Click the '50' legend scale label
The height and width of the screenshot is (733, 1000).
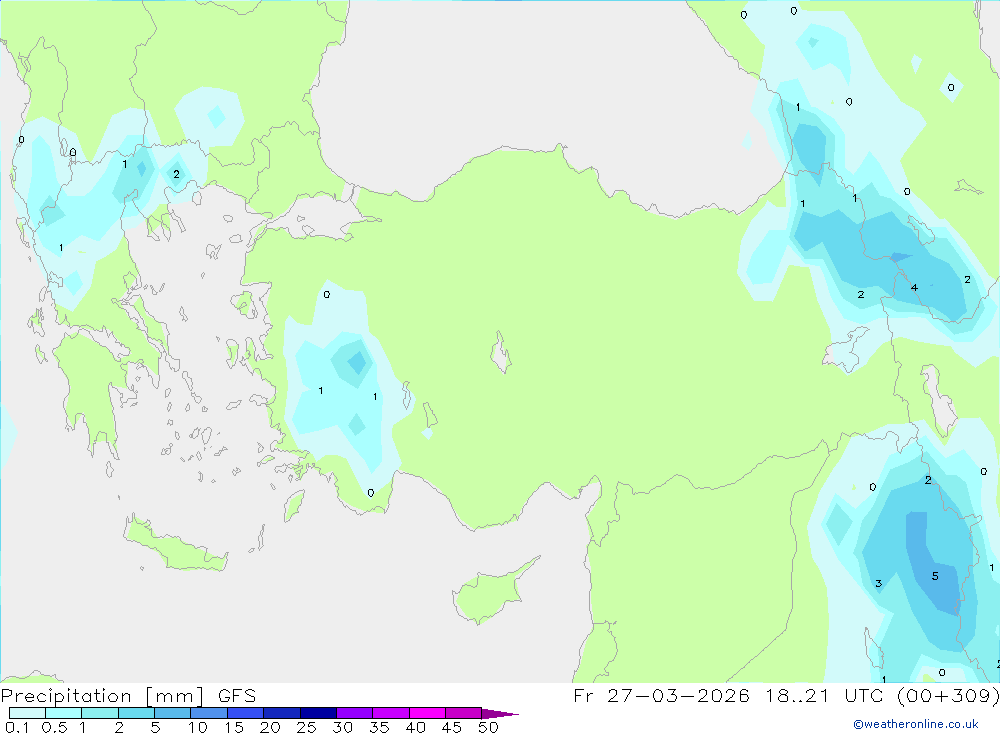[x=488, y=727]
